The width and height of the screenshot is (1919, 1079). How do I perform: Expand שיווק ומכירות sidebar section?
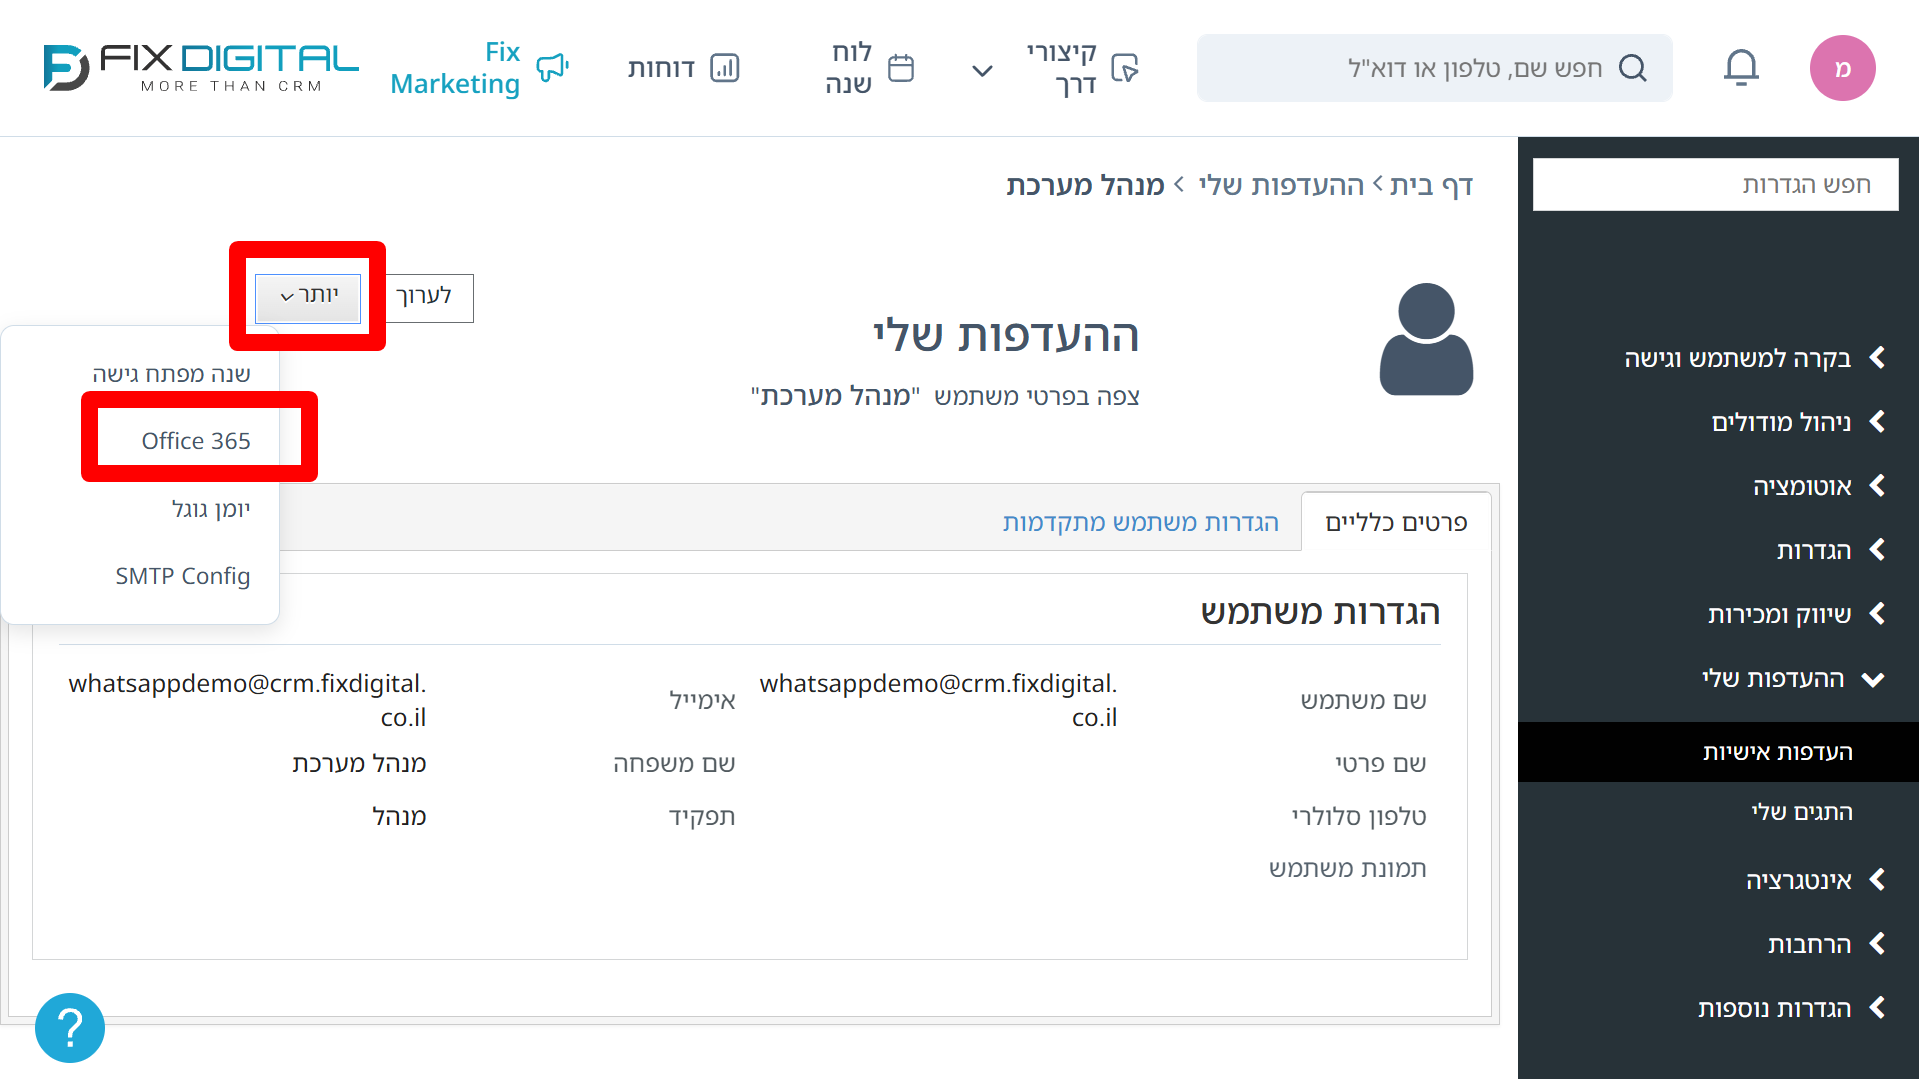(1796, 614)
